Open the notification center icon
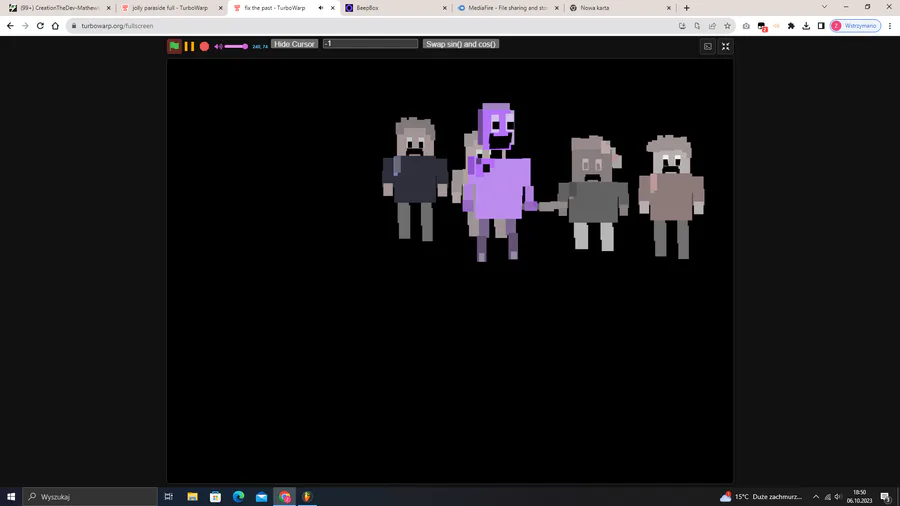Screen dimensions: 900x506 886,497
